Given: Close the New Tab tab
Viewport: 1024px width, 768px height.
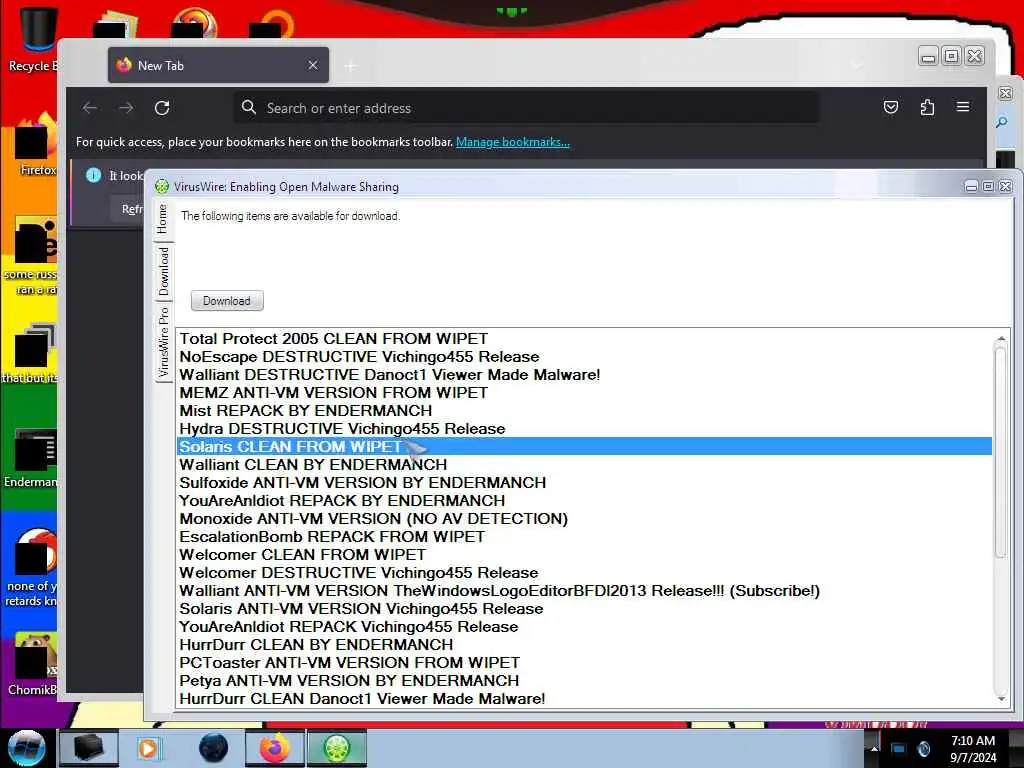Looking at the screenshot, I should coord(313,65).
